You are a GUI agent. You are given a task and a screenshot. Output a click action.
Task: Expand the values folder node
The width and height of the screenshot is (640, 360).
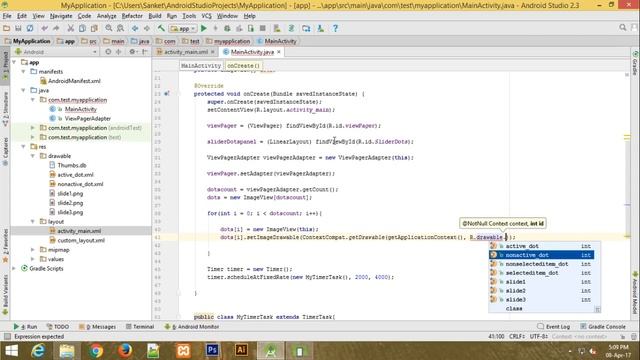coord(33,259)
